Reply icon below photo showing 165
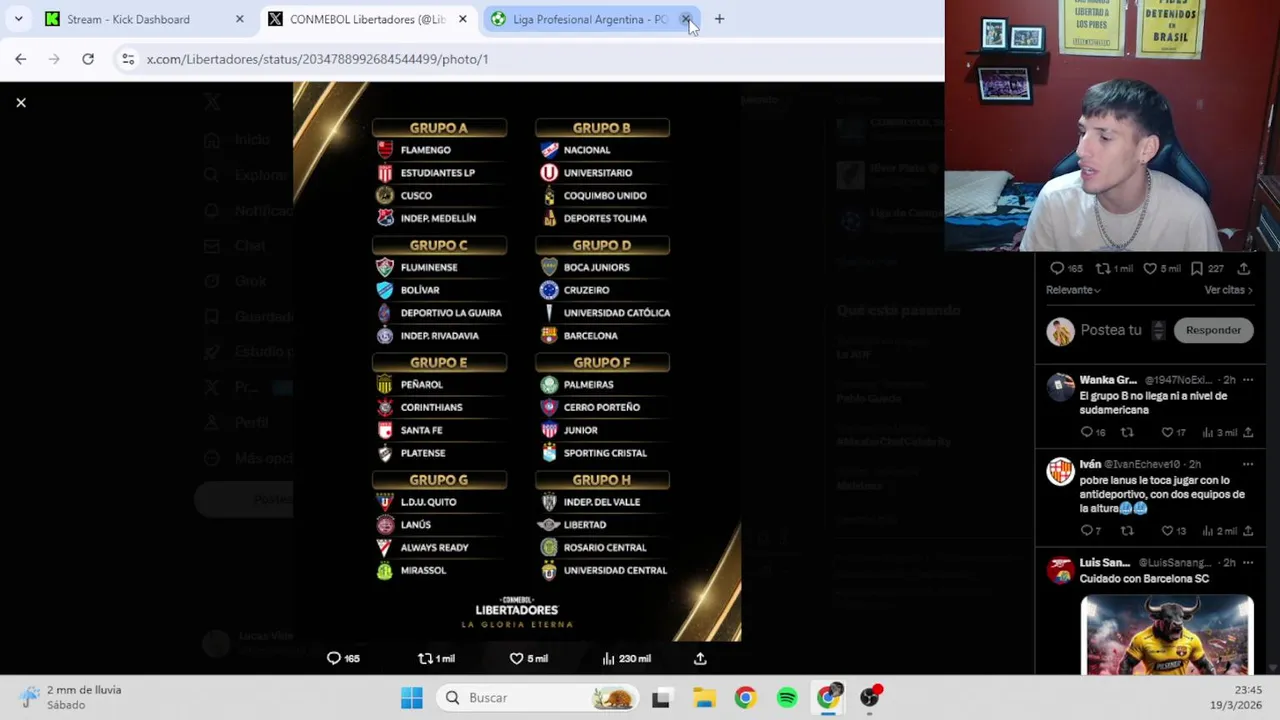This screenshot has height=720, width=1280. [343, 658]
